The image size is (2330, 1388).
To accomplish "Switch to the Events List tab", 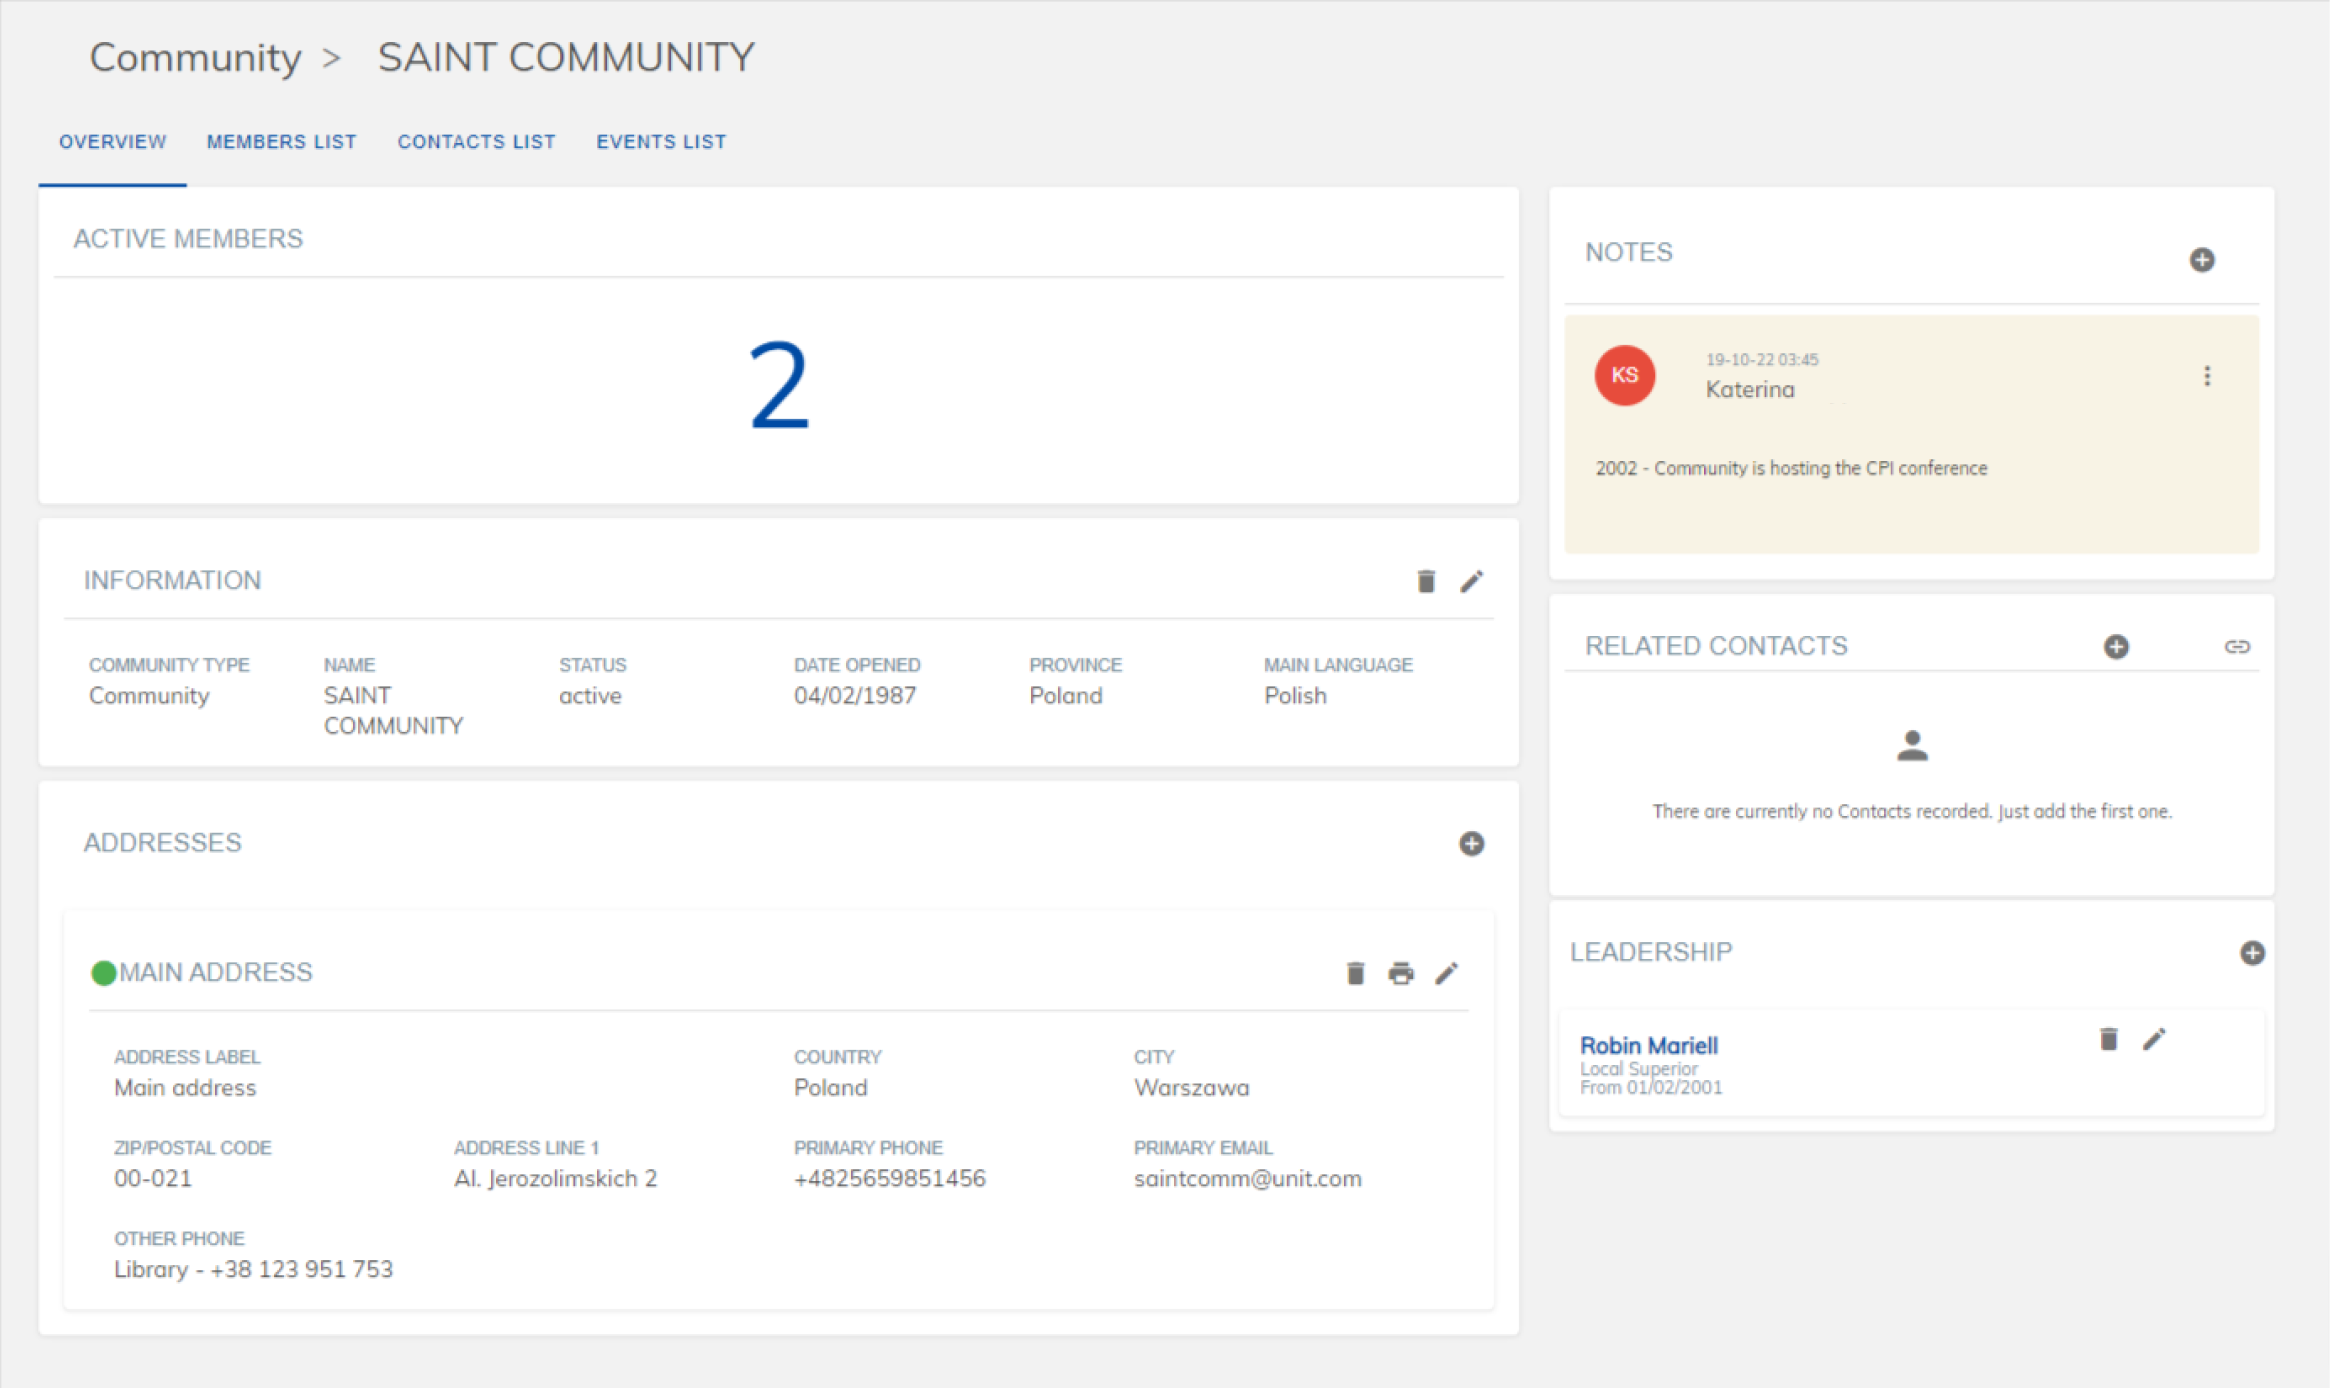I will [x=661, y=141].
